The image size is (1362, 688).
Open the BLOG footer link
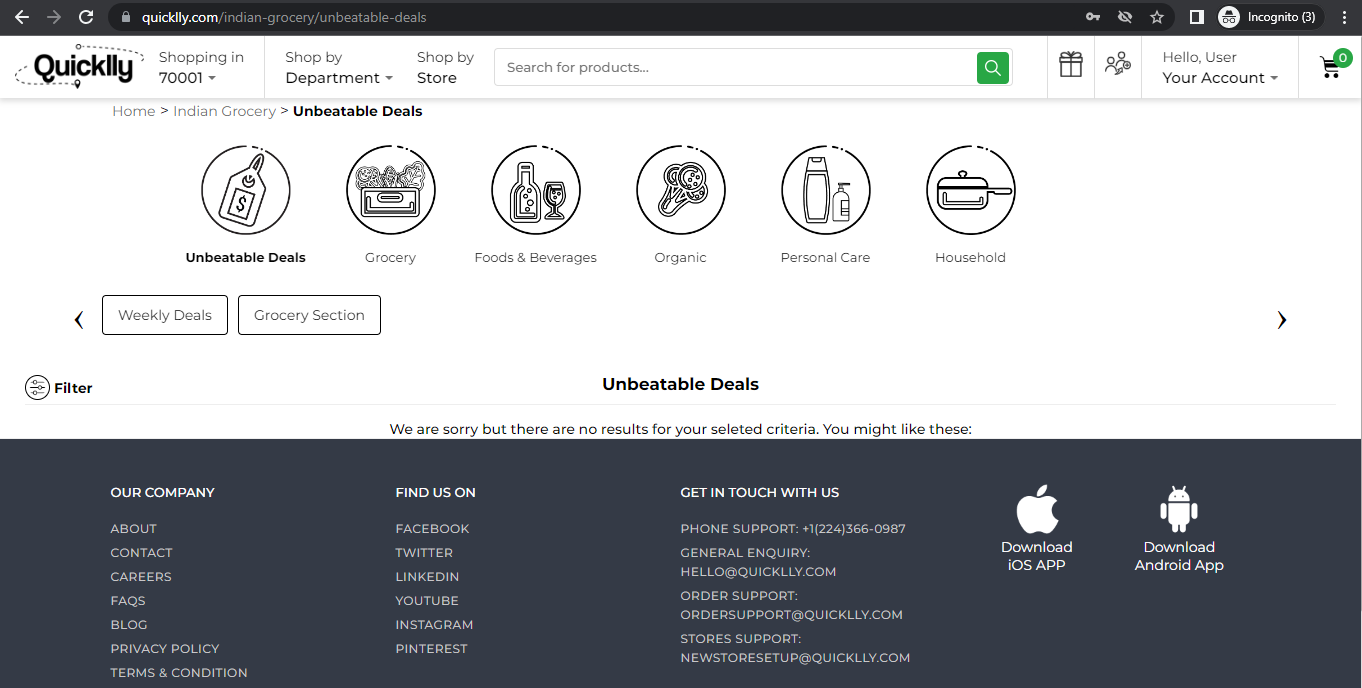point(129,625)
